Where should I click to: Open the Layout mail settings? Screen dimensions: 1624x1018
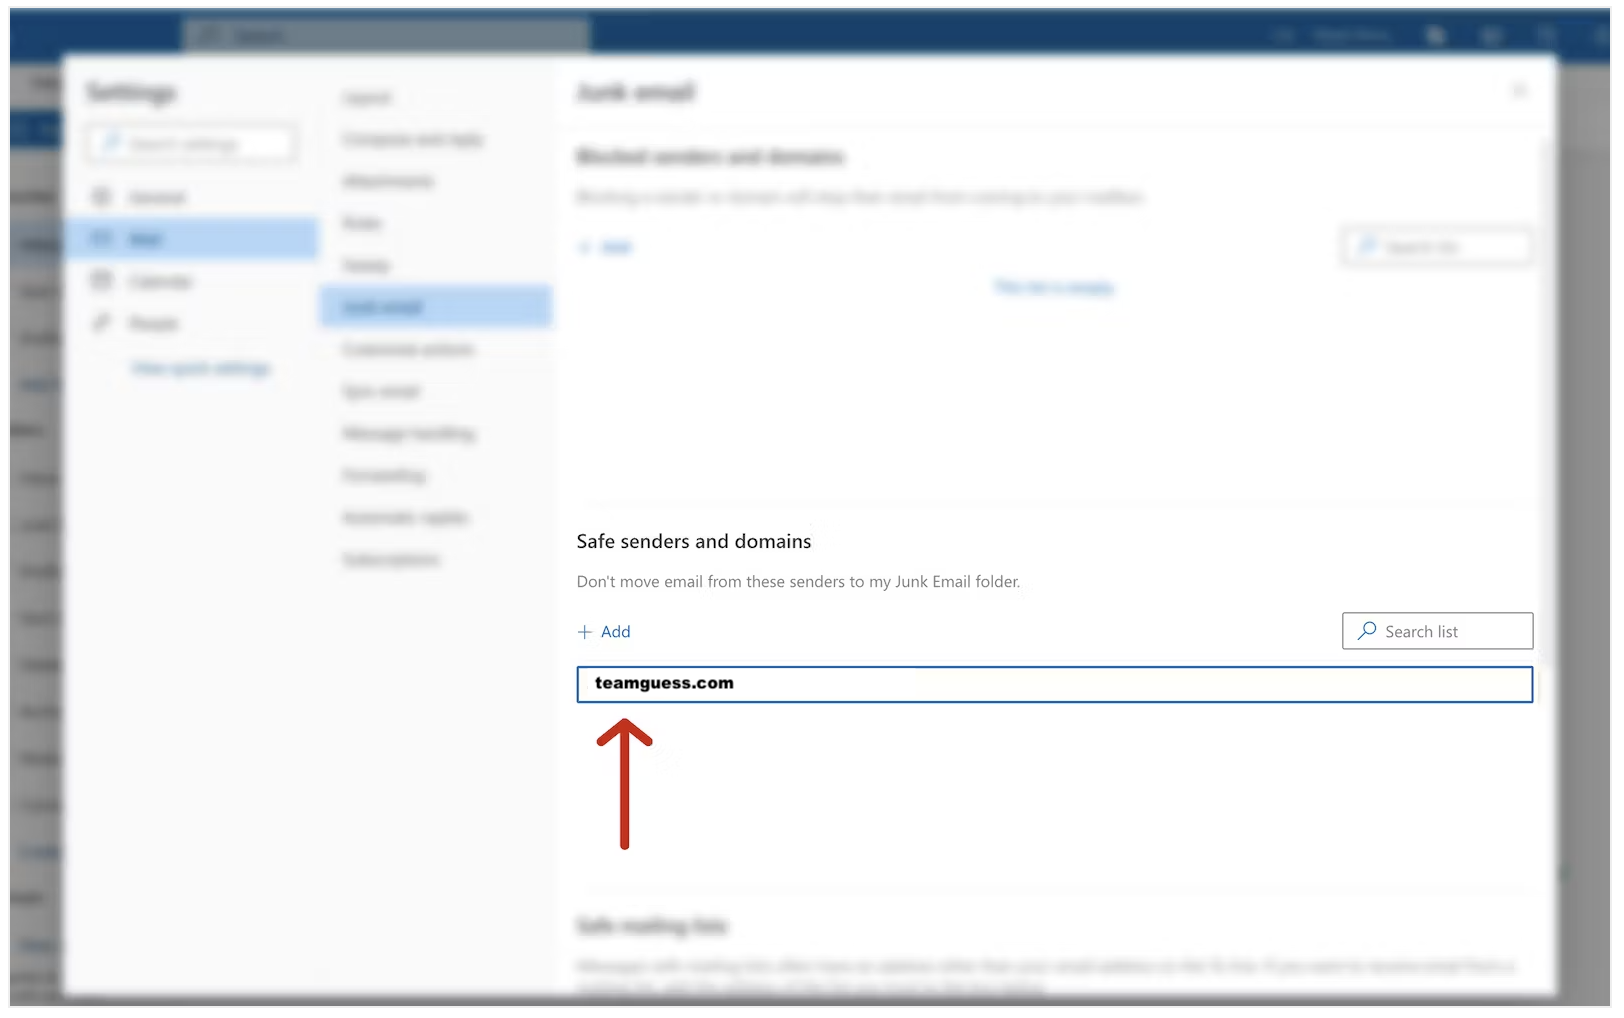click(367, 98)
